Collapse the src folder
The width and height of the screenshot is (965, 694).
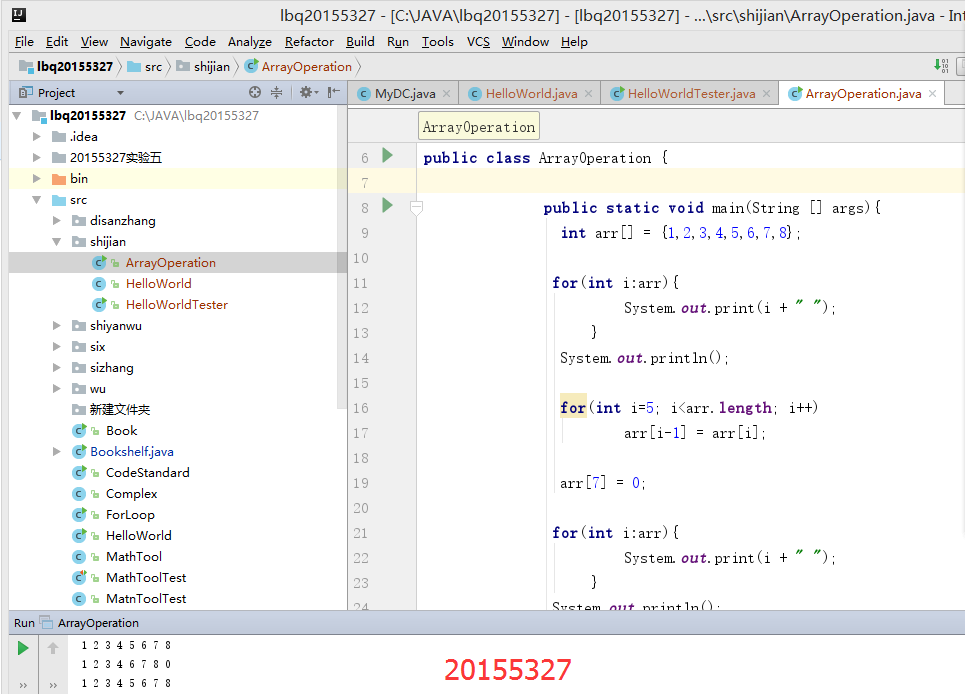coord(36,200)
